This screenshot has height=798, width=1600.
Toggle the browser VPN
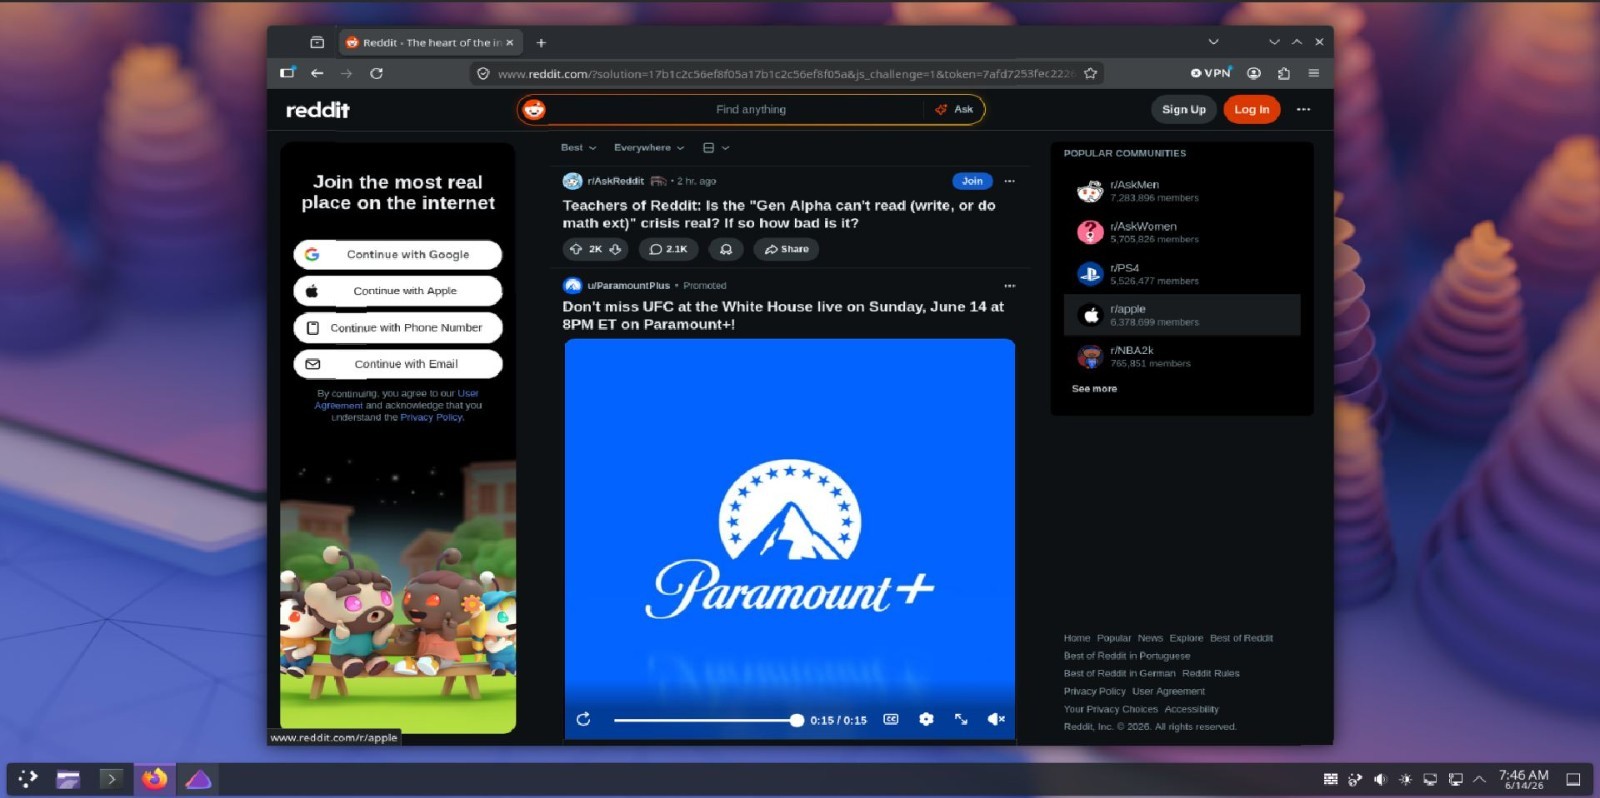click(x=1211, y=73)
